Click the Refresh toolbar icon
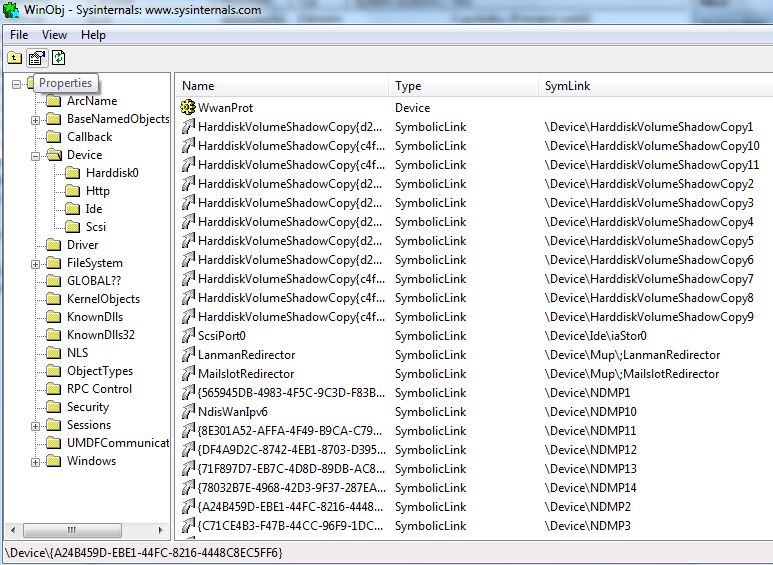The width and height of the screenshot is (773, 565). [x=58, y=58]
